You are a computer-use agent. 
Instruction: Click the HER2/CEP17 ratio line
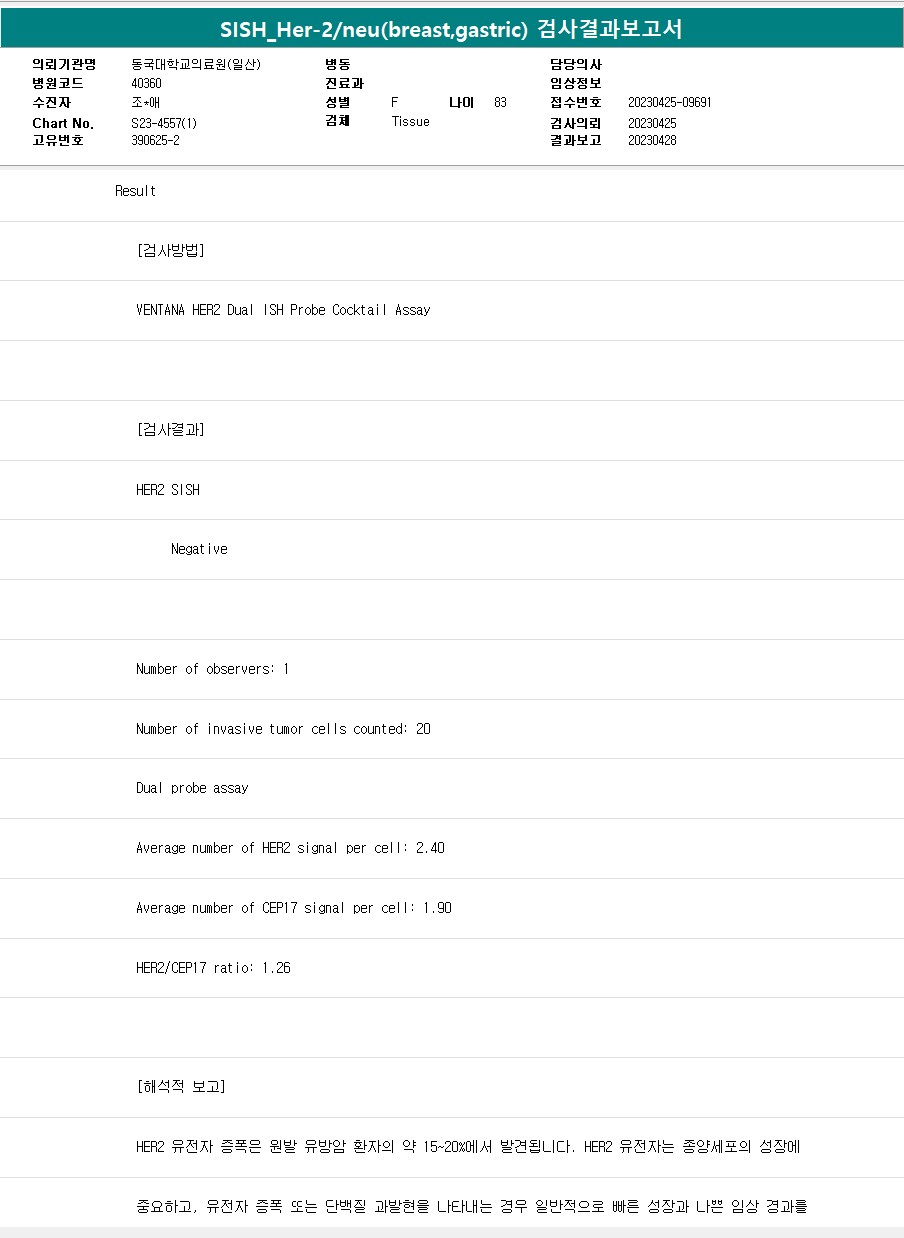click(213, 968)
